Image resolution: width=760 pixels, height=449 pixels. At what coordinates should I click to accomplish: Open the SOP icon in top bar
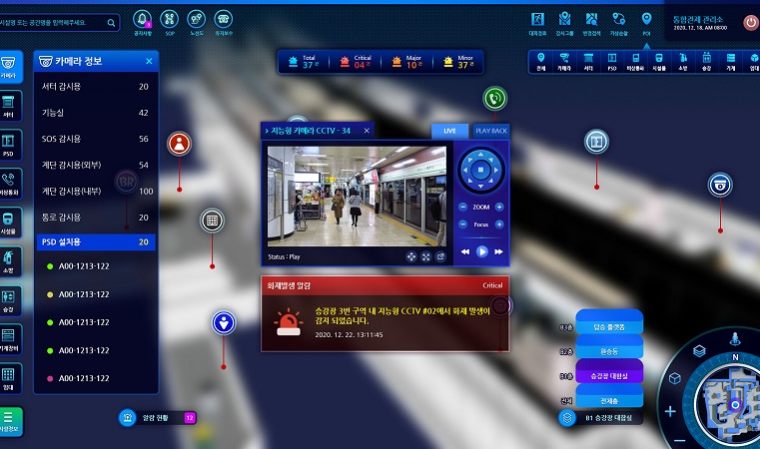169,19
